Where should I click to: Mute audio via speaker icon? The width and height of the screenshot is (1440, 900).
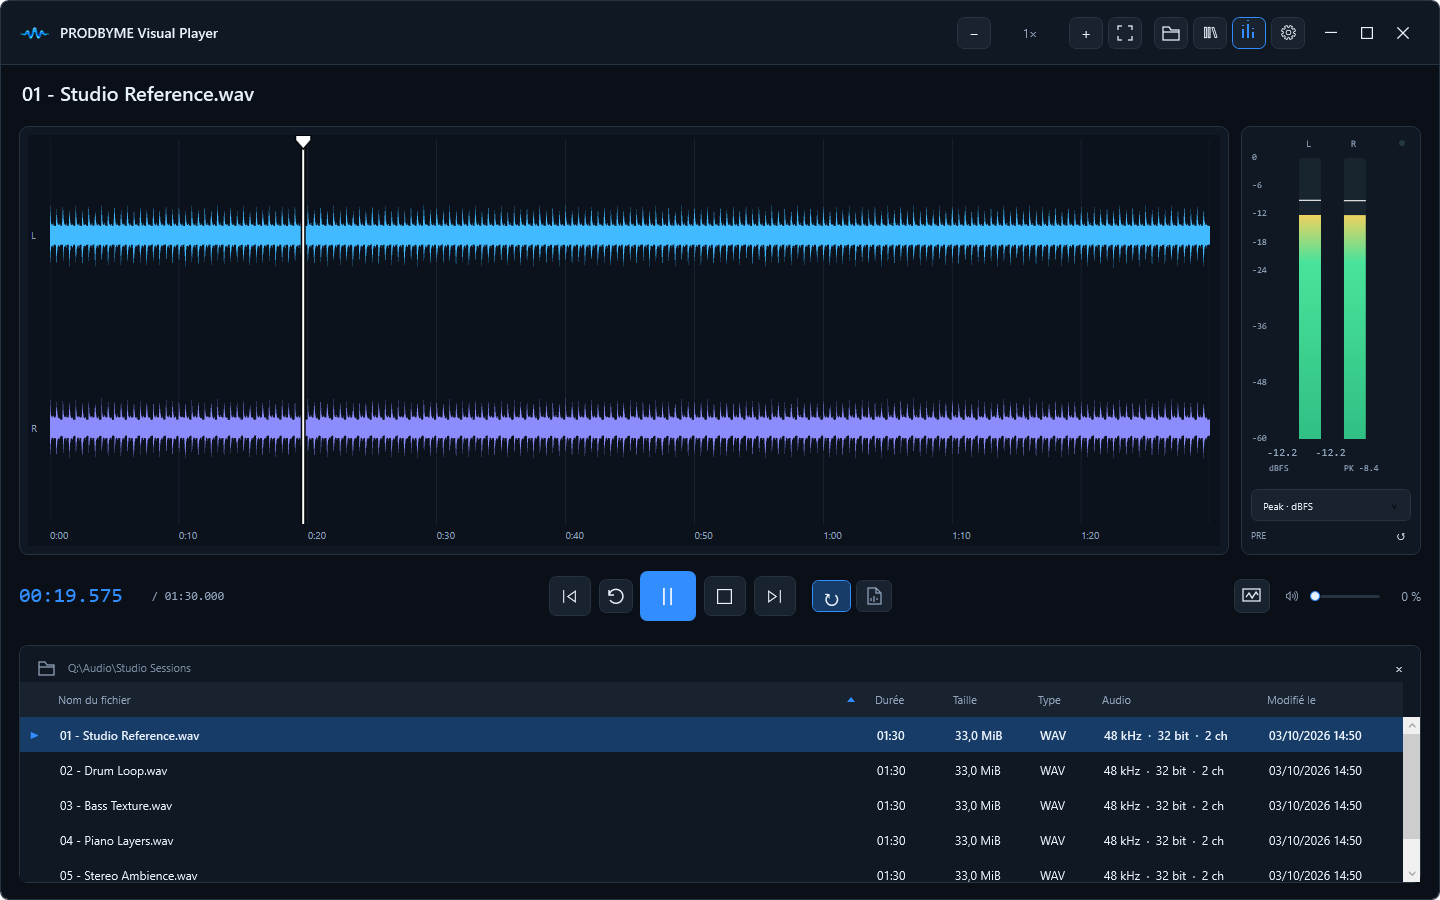click(x=1292, y=596)
